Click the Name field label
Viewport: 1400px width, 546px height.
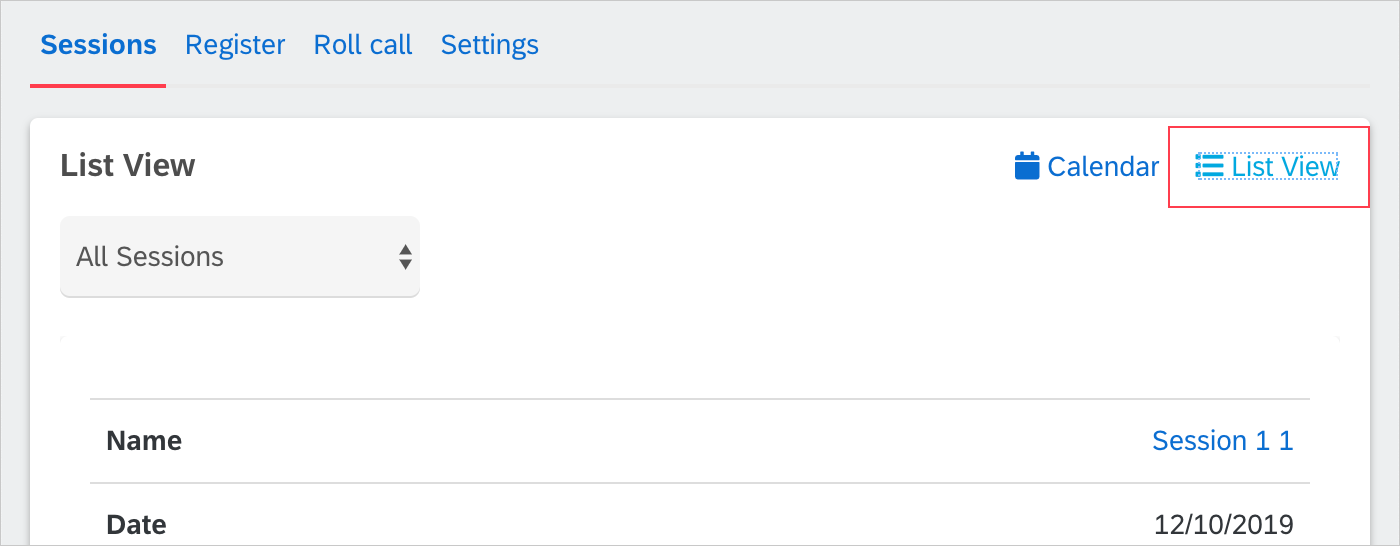(144, 441)
